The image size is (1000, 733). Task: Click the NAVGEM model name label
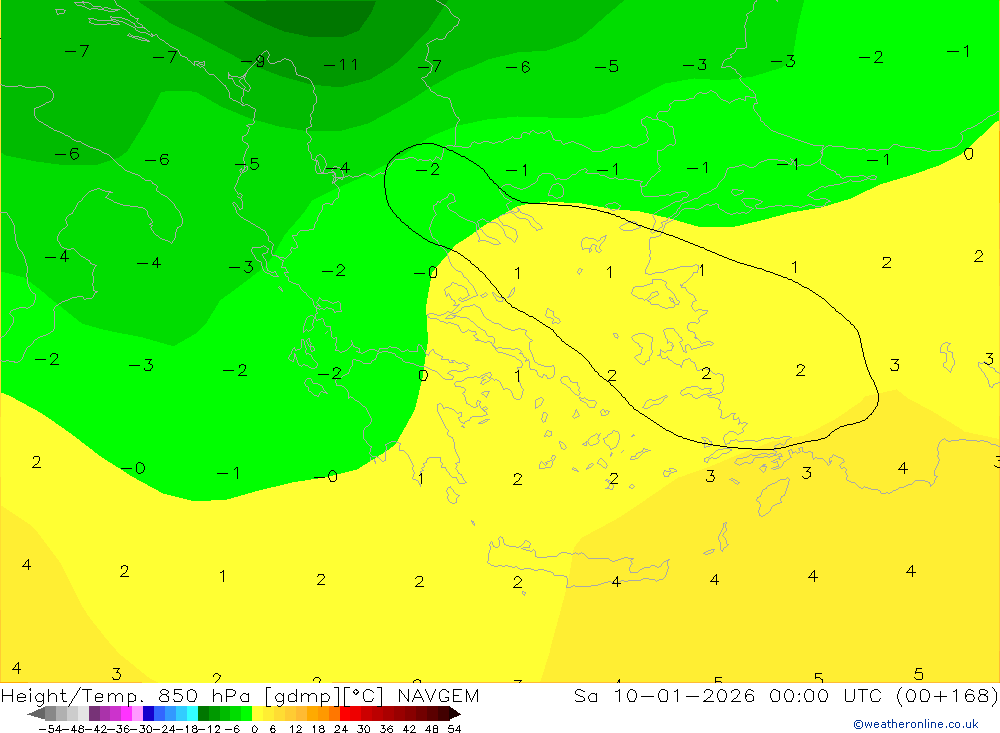[x=438, y=695]
